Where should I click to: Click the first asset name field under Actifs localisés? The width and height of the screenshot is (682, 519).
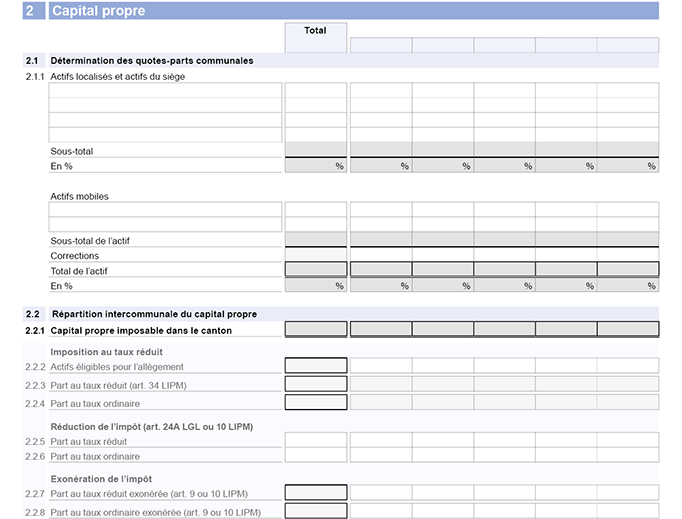tap(166, 90)
